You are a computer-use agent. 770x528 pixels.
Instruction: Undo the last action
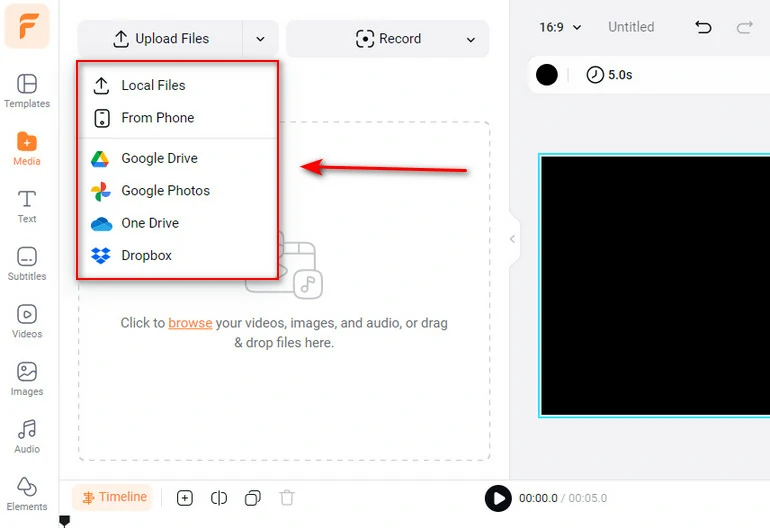(703, 27)
